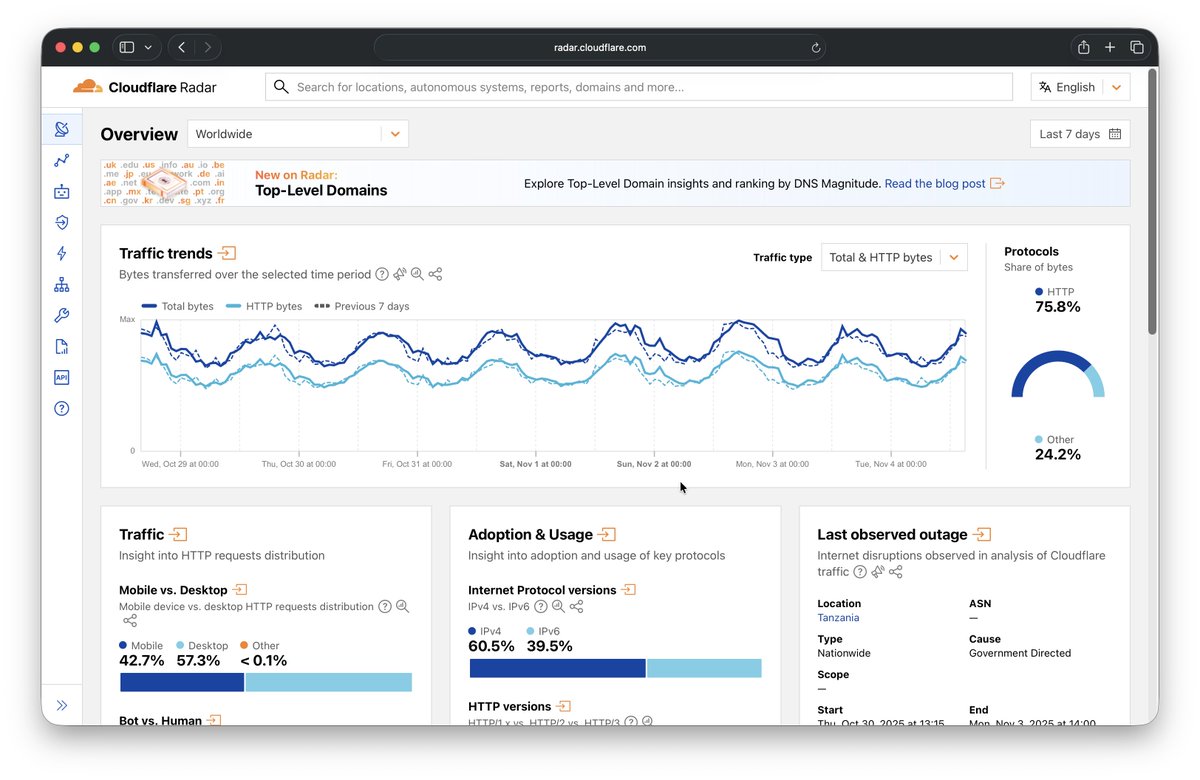1200x780 pixels.
Task: Open the Bots robot sidebar icon
Action: point(62,192)
